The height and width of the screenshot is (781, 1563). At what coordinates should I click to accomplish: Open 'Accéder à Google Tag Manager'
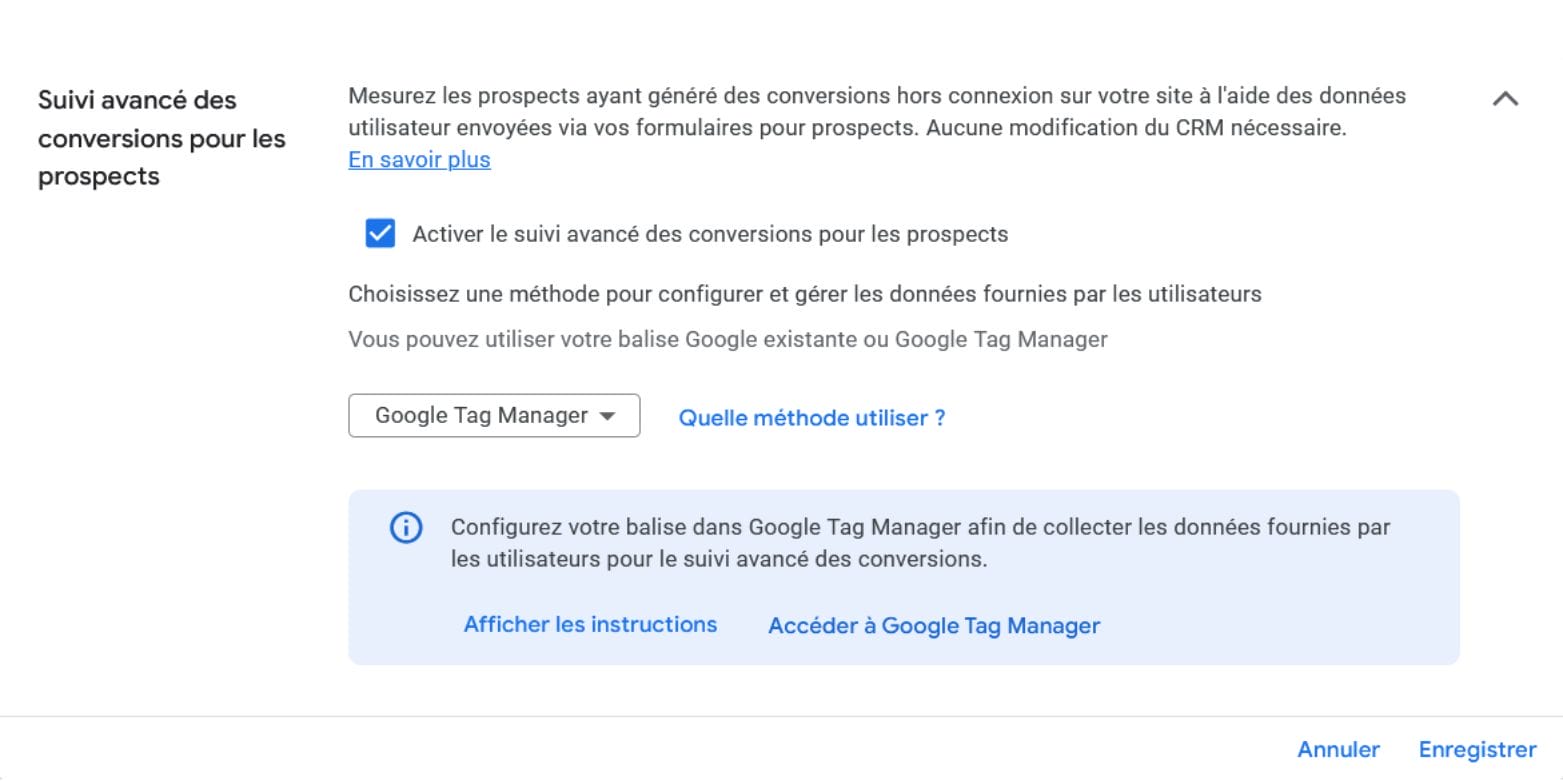(x=933, y=626)
